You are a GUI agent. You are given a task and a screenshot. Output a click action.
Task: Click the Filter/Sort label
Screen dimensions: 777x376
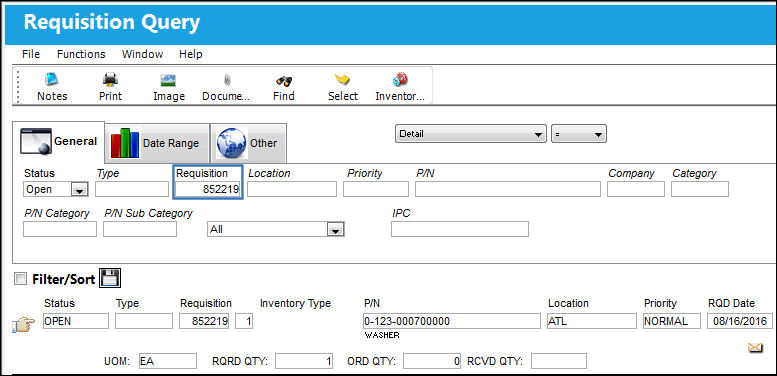click(x=63, y=279)
